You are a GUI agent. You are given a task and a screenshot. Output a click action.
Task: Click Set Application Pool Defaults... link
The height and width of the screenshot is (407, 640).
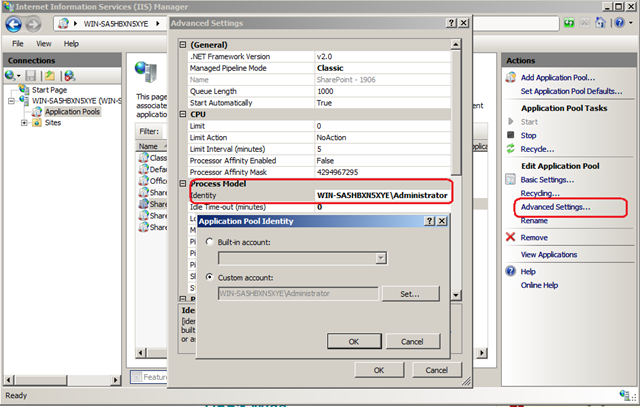point(571,91)
